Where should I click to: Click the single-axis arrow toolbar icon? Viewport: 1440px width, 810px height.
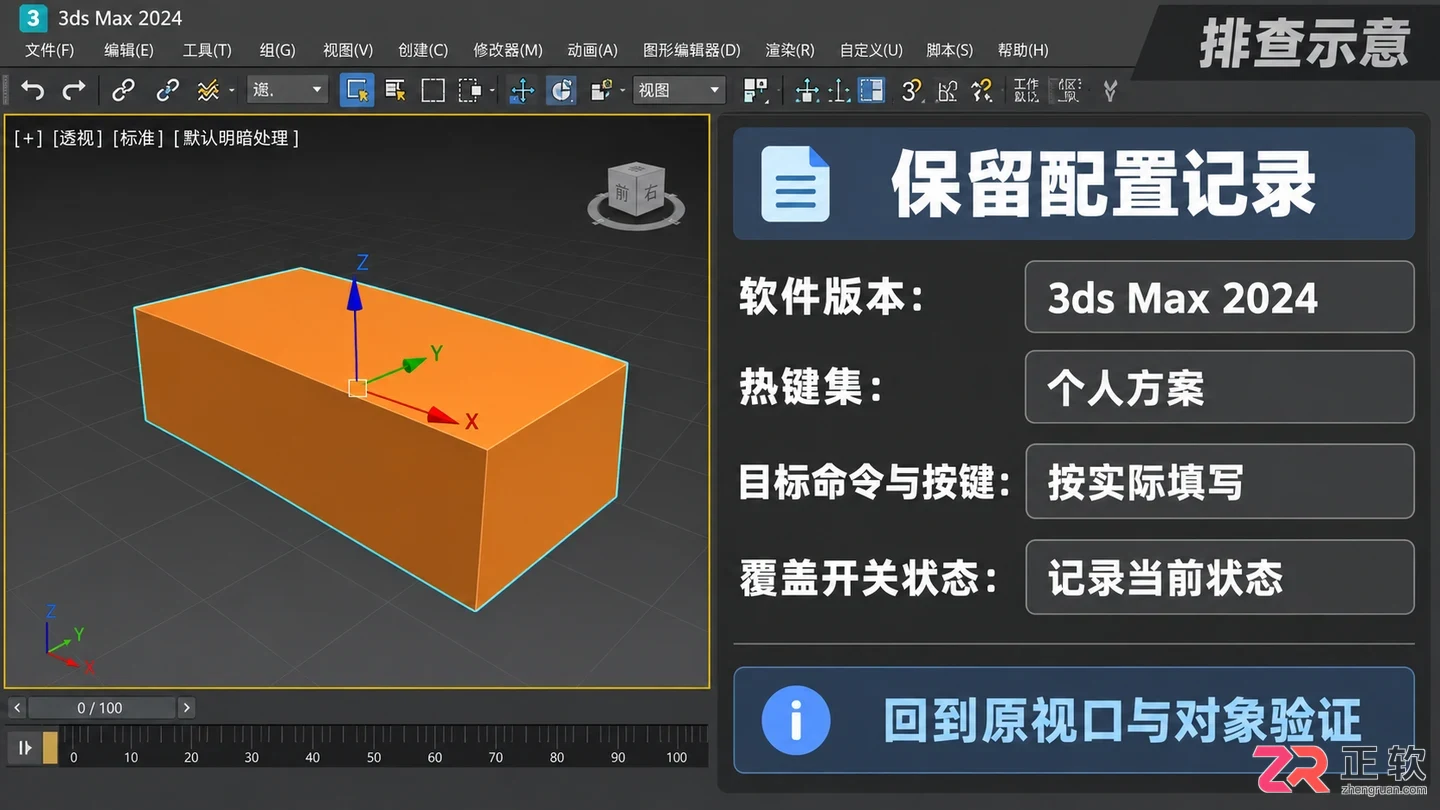click(x=839, y=91)
